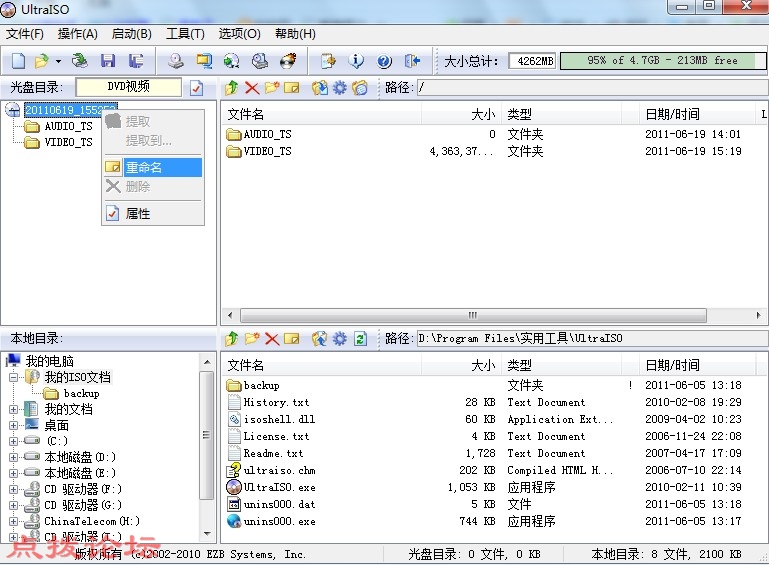Click the Save floppy disk icon

click(x=108, y=61)
